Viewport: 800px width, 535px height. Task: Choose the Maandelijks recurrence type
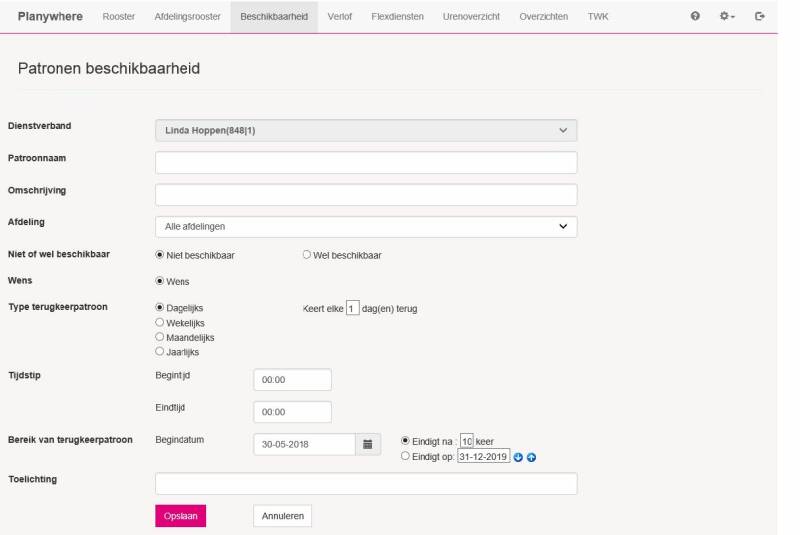point(160,337)
